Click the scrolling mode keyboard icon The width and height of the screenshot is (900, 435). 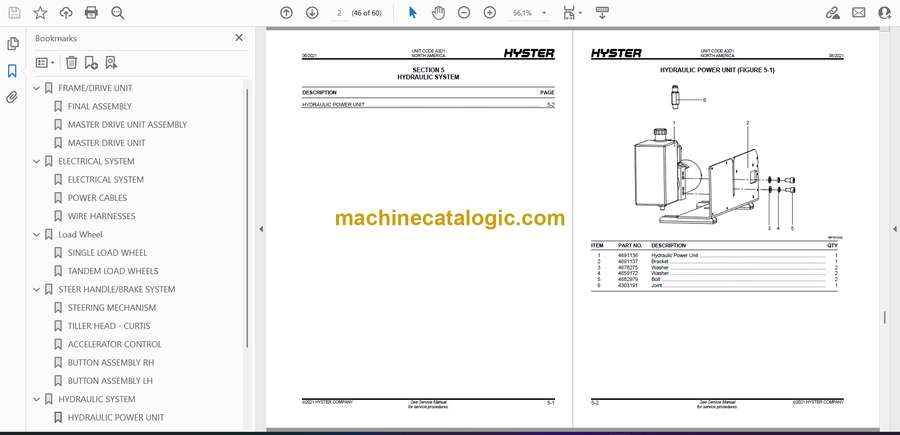602,13
